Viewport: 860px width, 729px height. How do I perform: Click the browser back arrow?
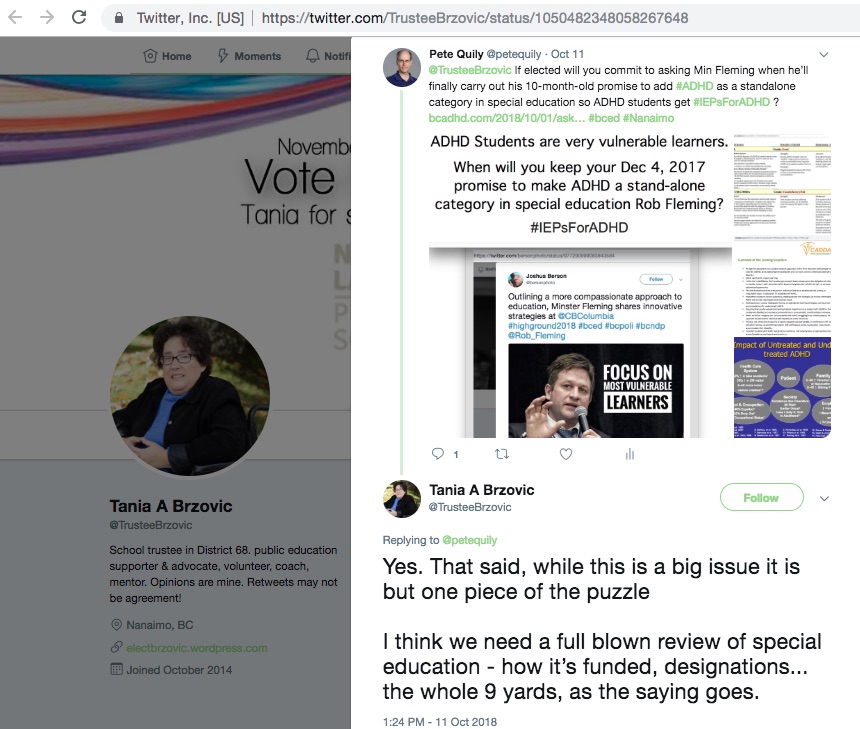click(15, 18)
